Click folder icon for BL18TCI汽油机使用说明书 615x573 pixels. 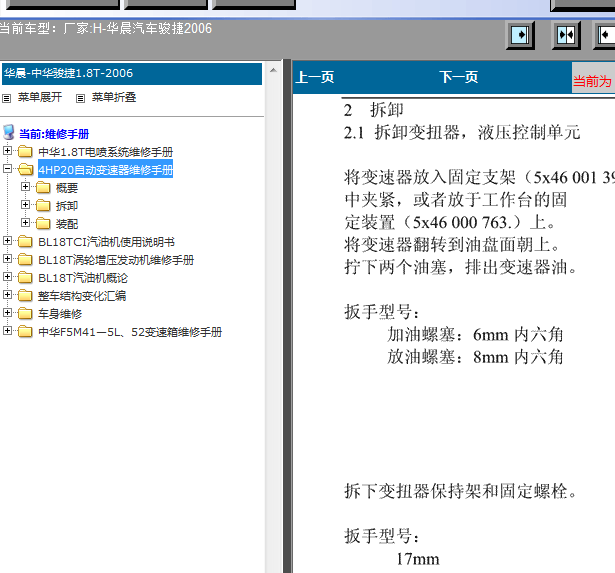(x=25, y=242)
